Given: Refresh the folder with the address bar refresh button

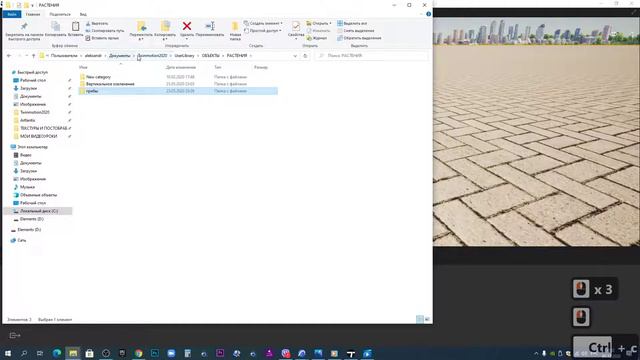Looking at the screenshot, I should tap(305, 56).
